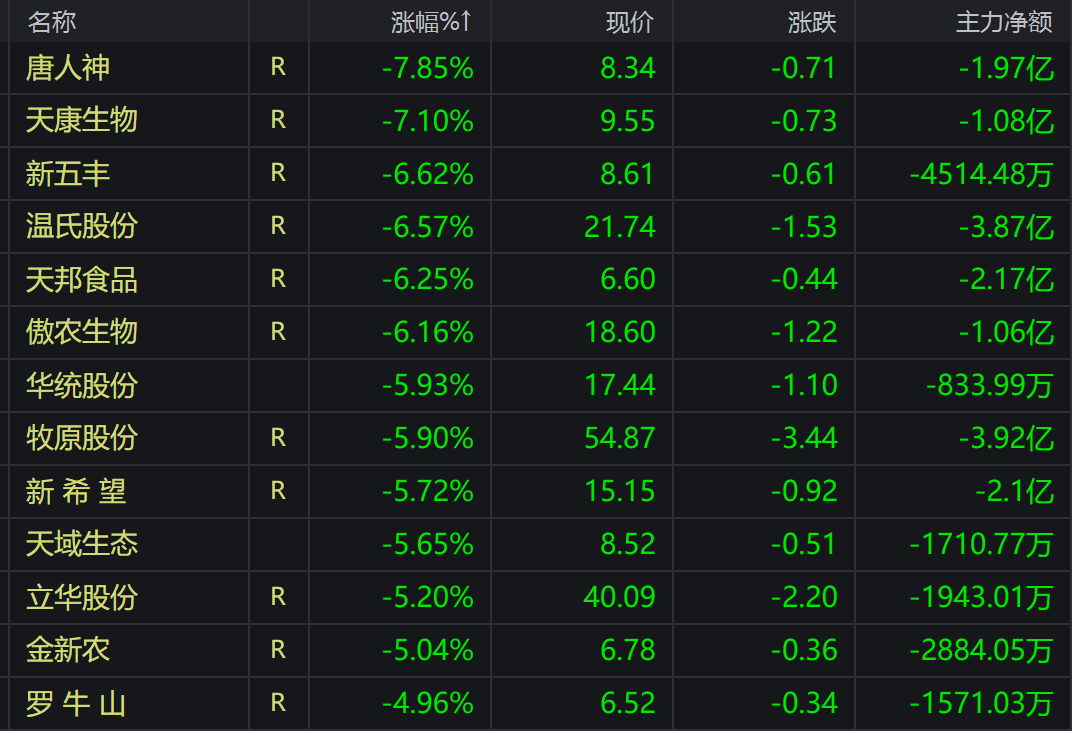Click the R marker for 傲农生物
This screenshot has width=1072, height=731.
coord(278,331)
